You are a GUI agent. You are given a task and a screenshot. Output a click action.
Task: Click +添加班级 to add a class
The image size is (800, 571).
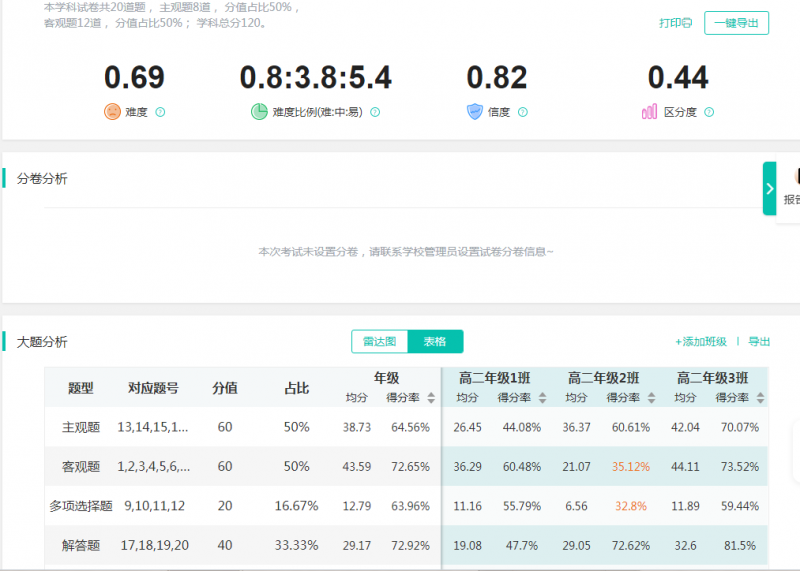point(701,342)
